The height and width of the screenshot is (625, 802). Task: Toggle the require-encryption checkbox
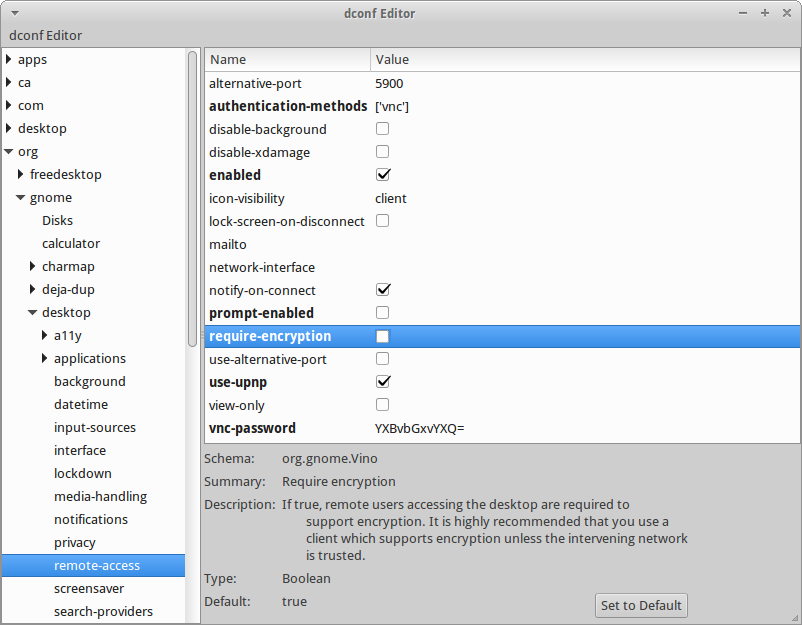pyautogui.click(x=382, y=336)
